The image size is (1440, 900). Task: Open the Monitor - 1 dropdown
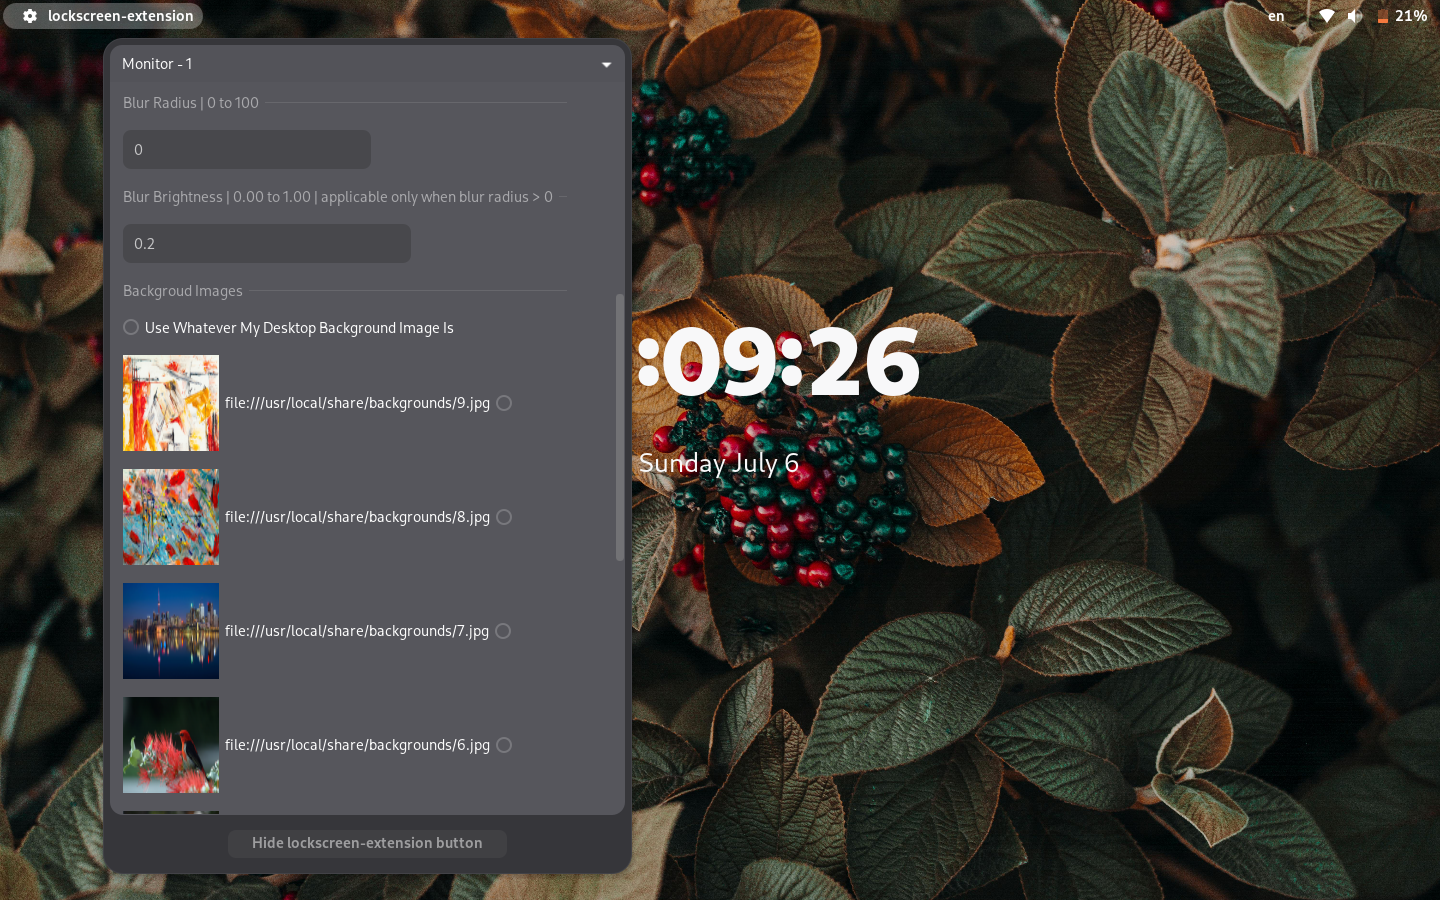click(x=367, y=64)
